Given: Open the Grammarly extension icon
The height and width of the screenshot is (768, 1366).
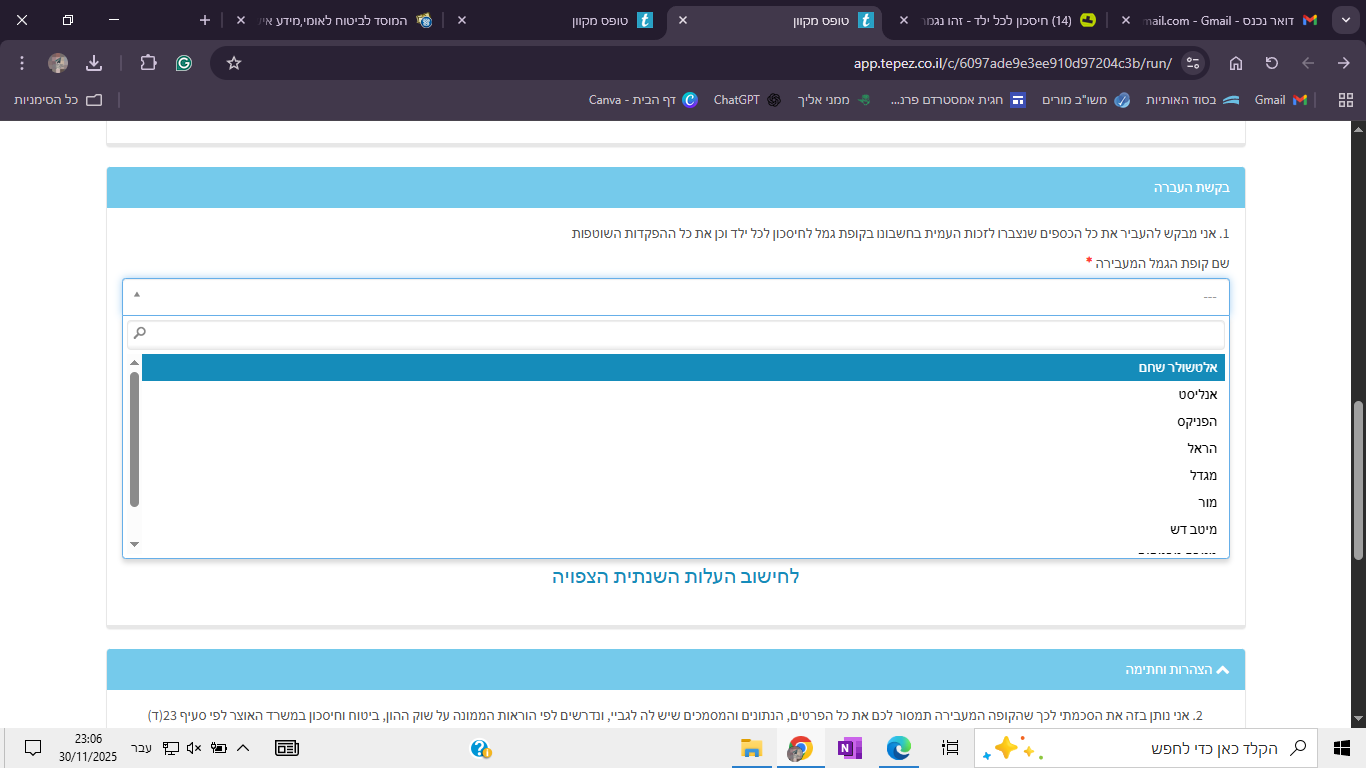Looking at the screenshot, I should coord(184,63).
